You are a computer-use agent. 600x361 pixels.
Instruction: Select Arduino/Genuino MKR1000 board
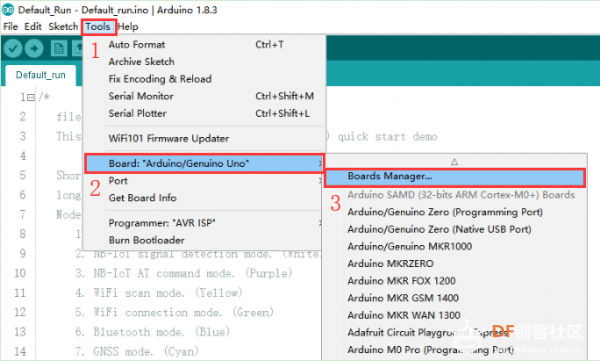tap(455, 247)
